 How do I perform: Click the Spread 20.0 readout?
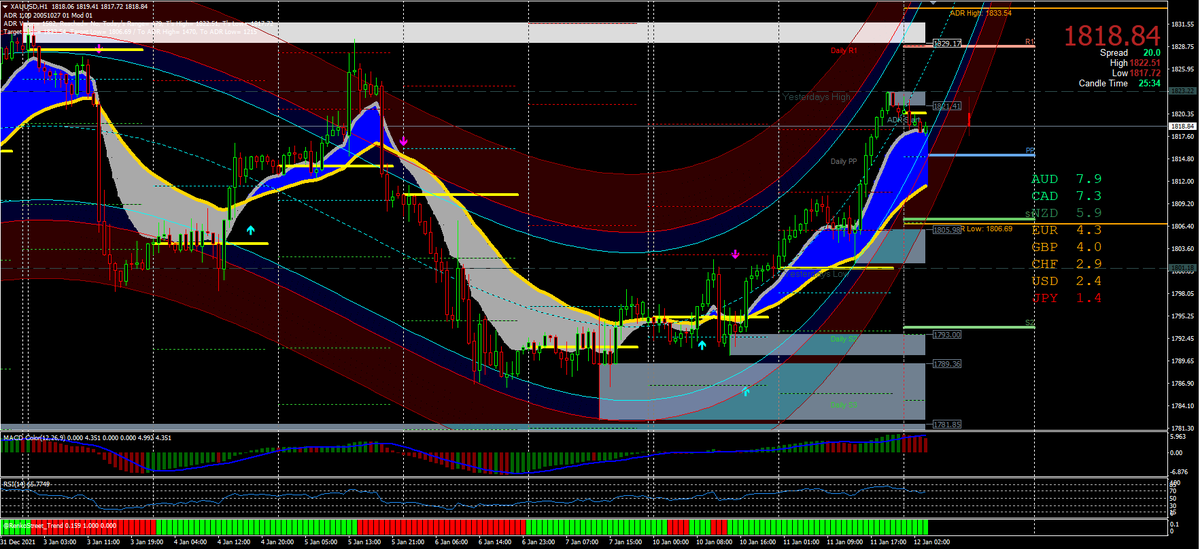1128,53
